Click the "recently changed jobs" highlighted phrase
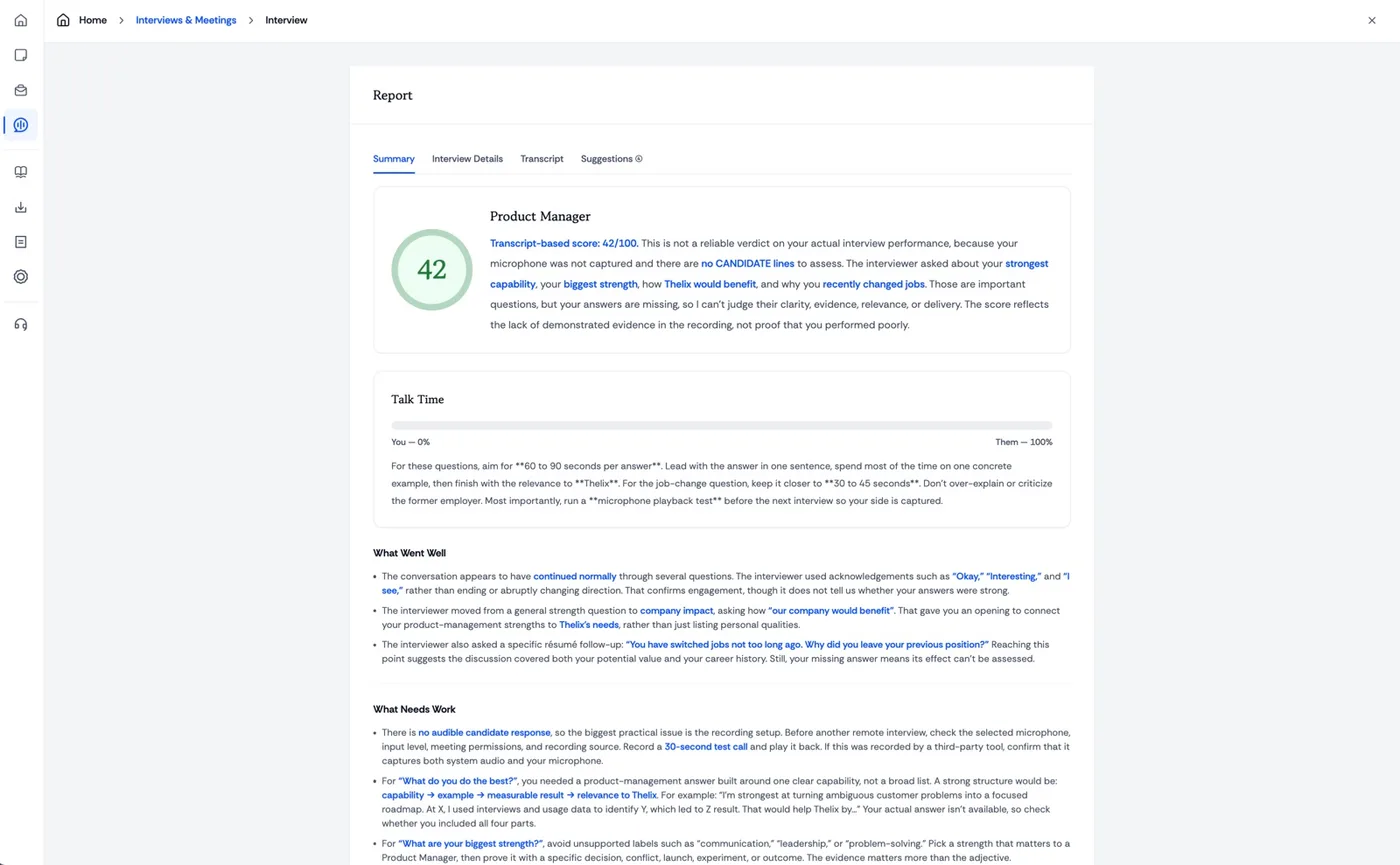 (x=874, y=284)
